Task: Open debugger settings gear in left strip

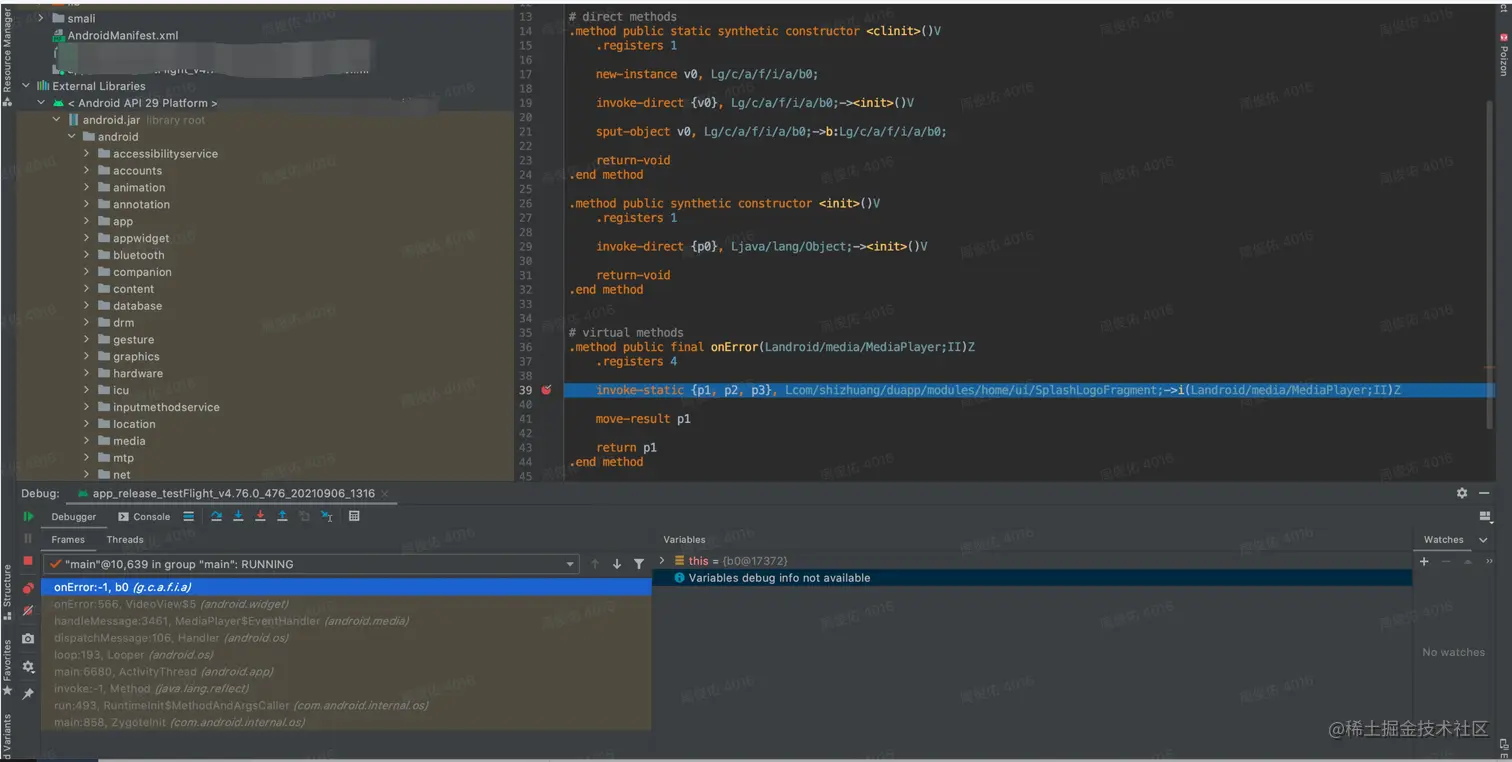Action: 28,666
